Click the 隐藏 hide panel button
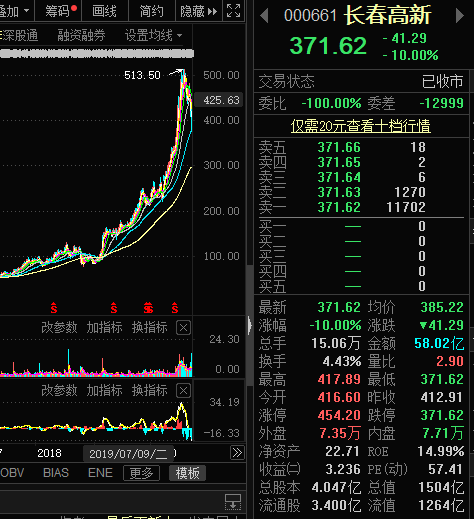 [x=198, y=11]
